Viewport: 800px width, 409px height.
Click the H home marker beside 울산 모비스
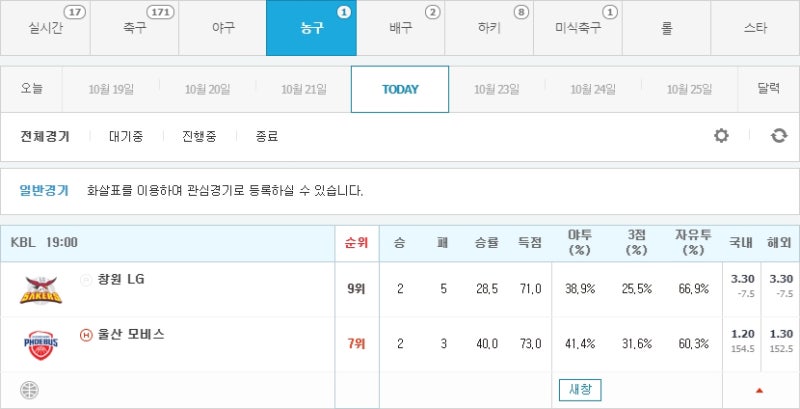tap(86, 335)
